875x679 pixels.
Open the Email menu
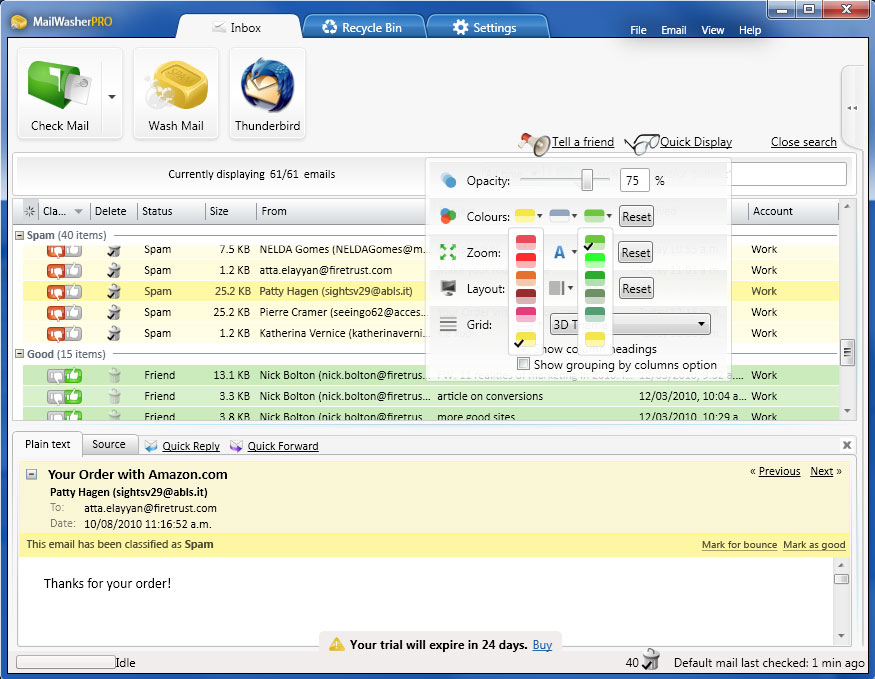click(674, 30)
